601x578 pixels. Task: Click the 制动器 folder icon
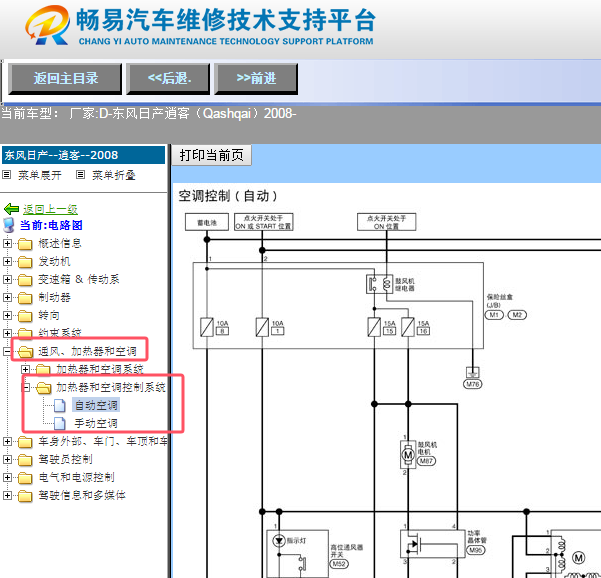25,298
